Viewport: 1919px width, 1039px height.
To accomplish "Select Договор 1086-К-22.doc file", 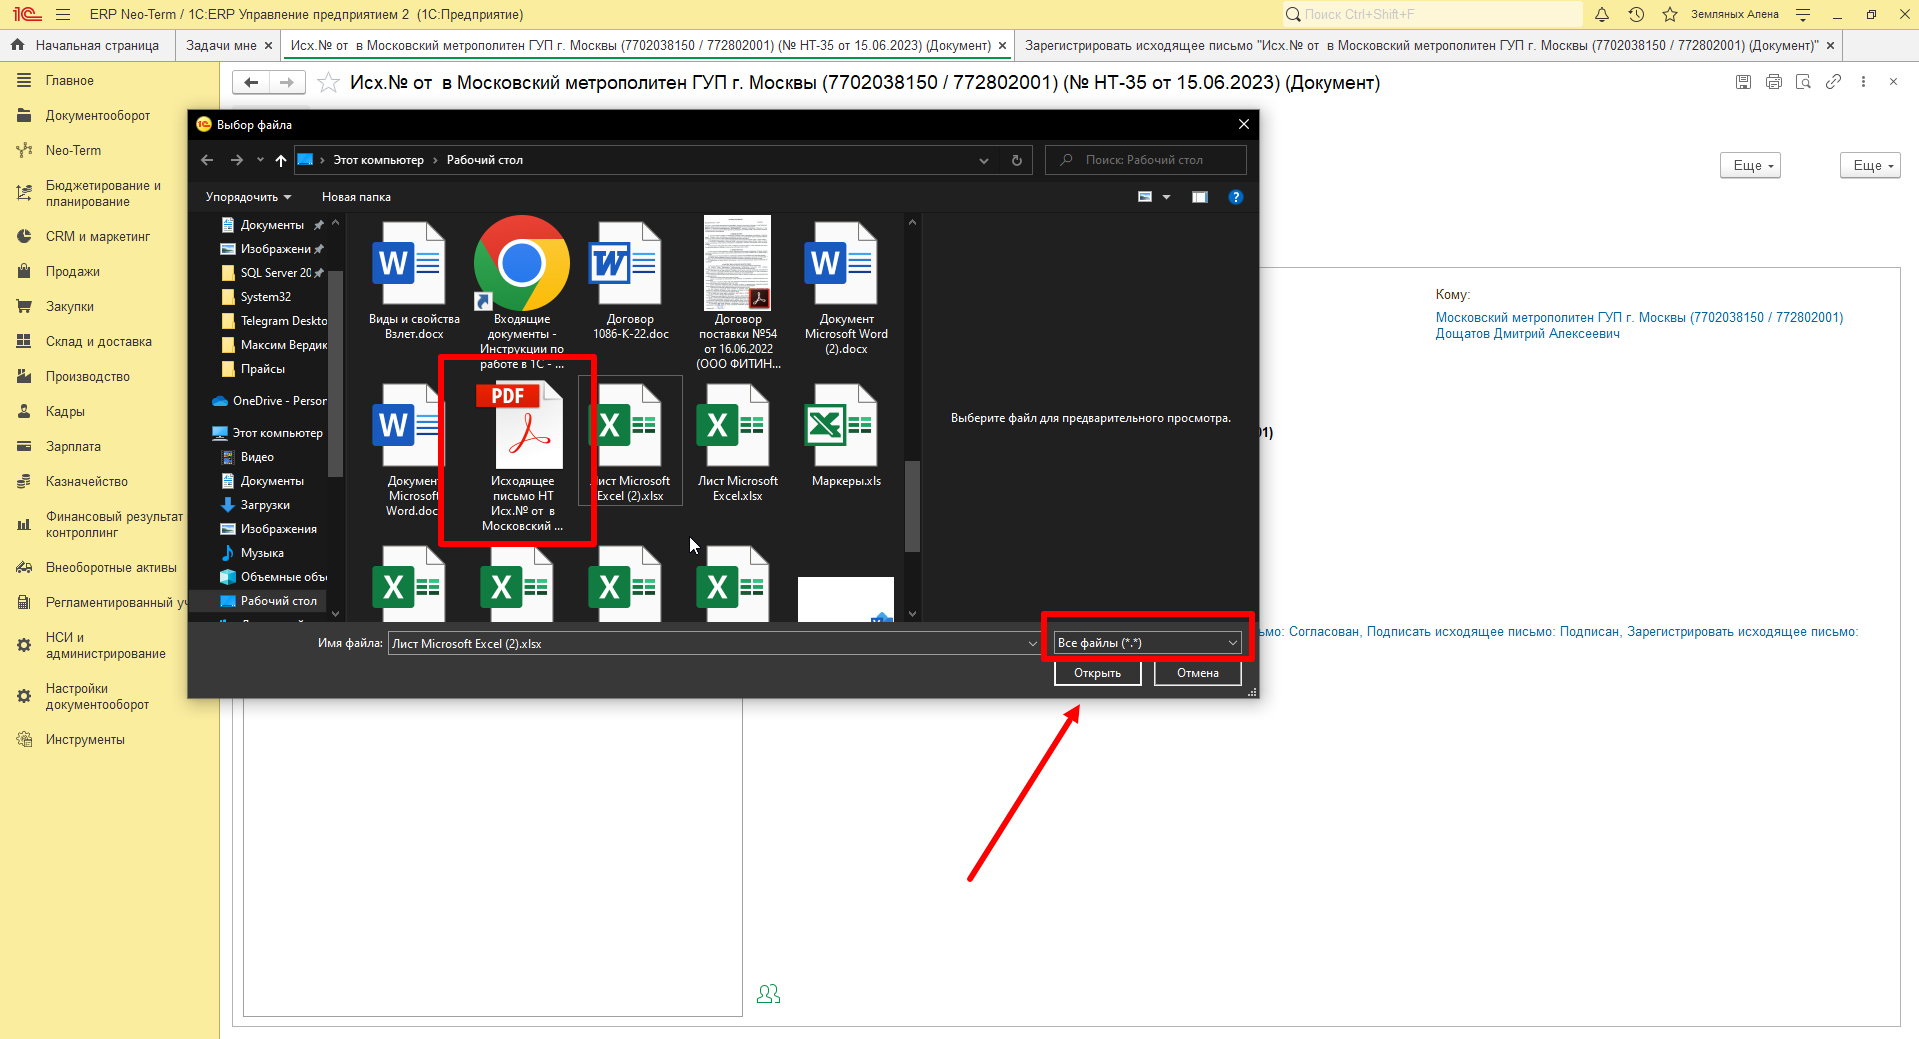I will point(630,281).
